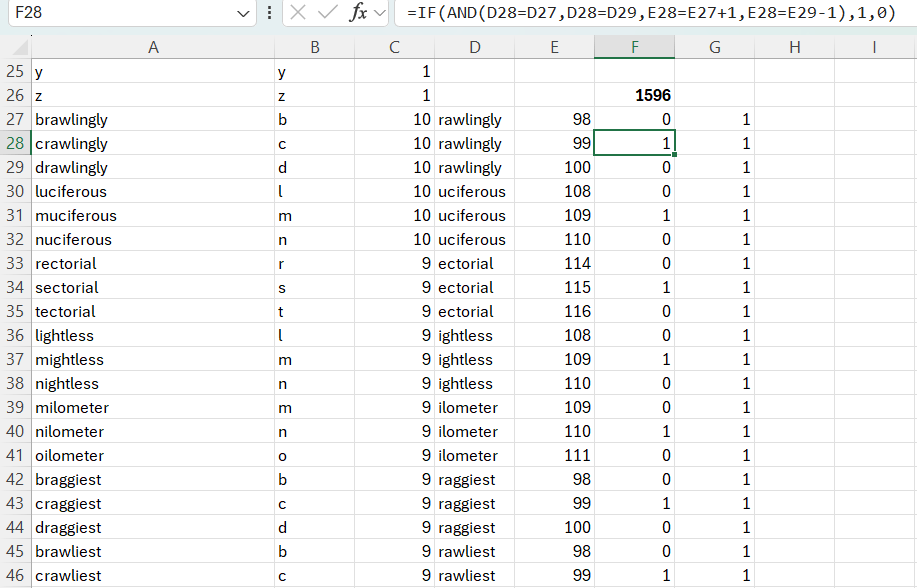917x588 pixels.
Task: Select row 28 header
Action: click(15, 143)
